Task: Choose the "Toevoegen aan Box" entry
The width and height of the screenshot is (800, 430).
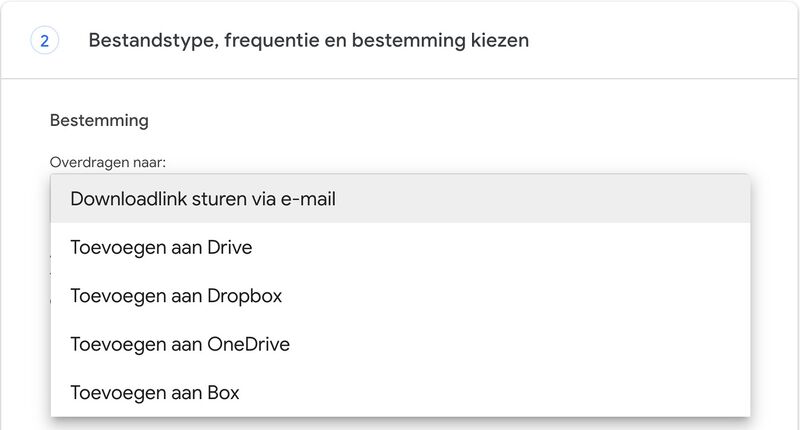Action: point(155,392)
